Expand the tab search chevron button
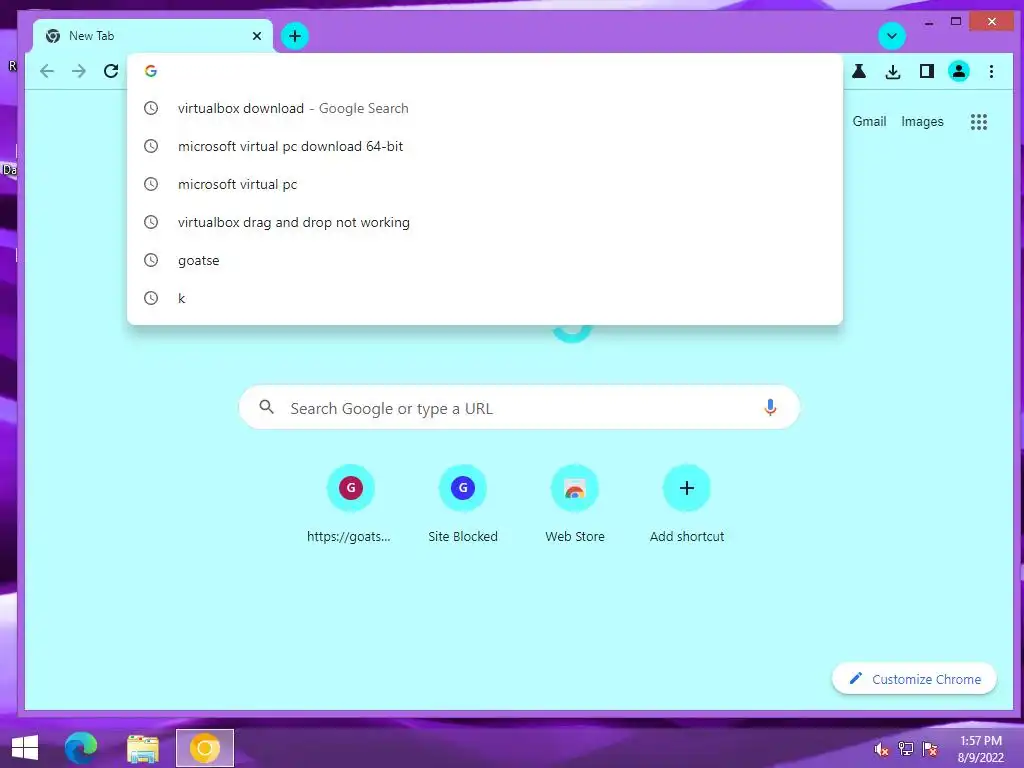 coord(891,36)
